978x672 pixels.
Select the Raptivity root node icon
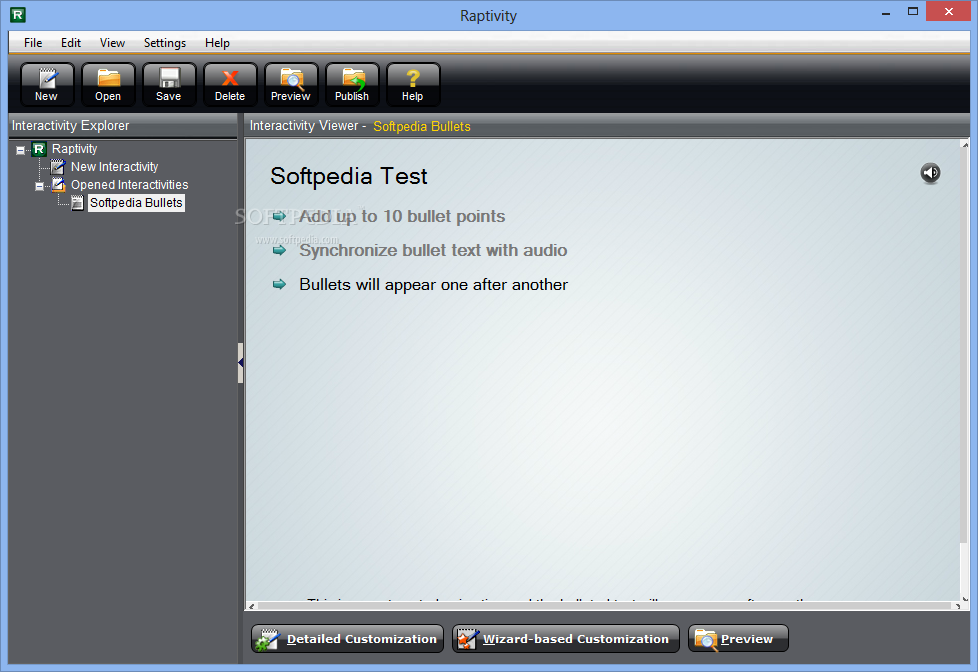click(x=39, y=149)
